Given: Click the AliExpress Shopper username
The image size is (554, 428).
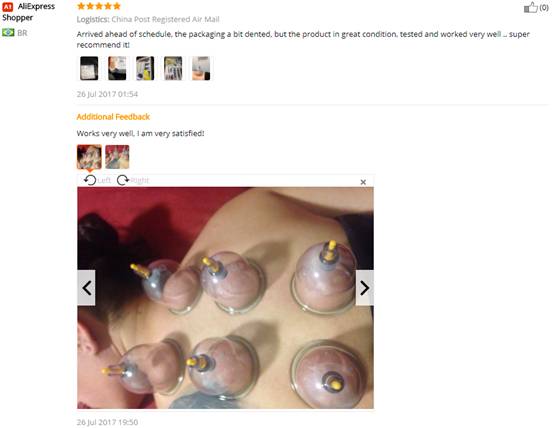Looking at the screenshot, I should click(28, 12).
